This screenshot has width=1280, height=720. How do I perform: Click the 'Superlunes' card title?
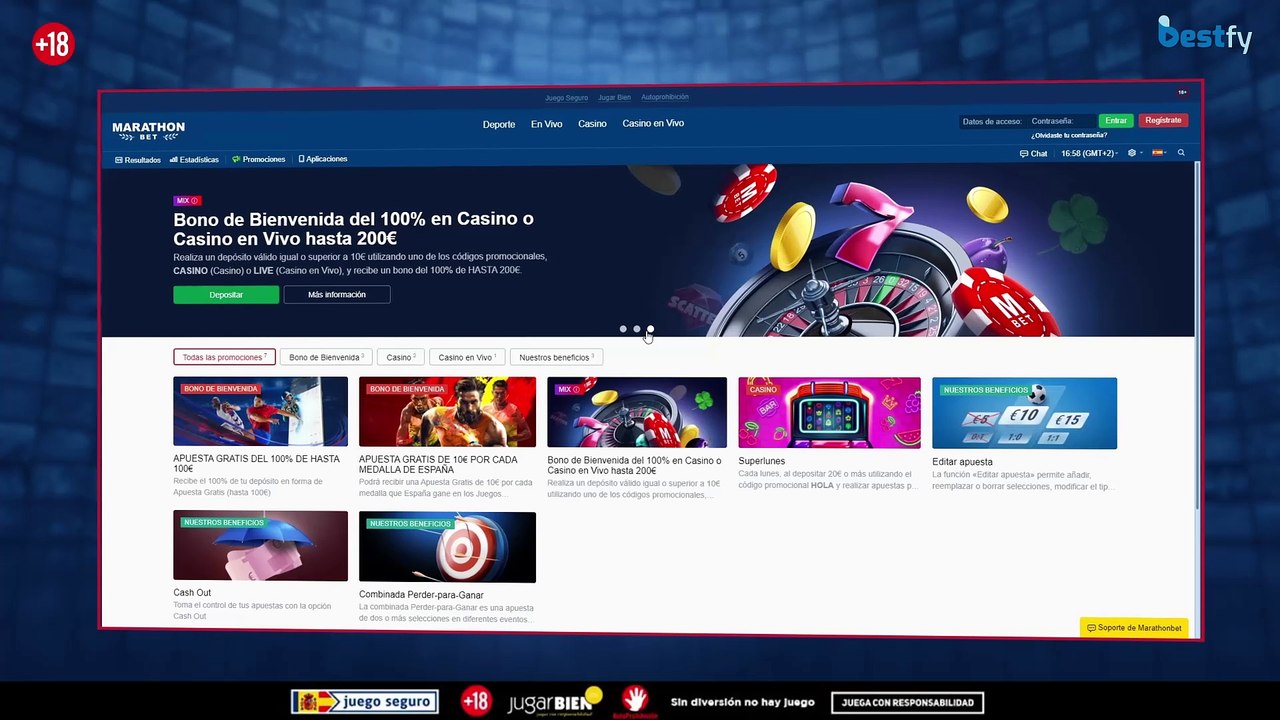(762, 462)
